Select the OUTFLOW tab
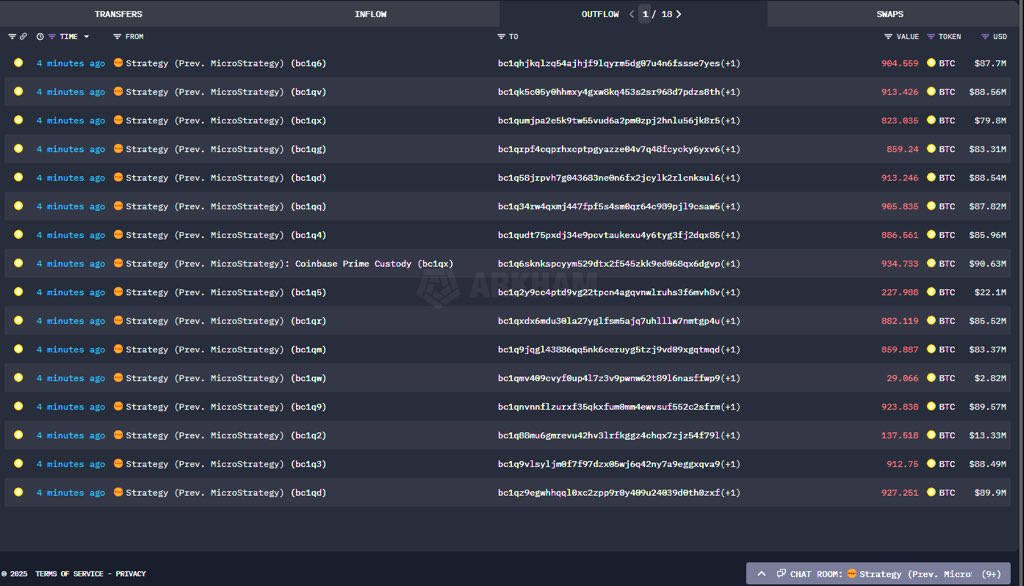This screenshot has width=1024, height=586. (x=600, y=14)
